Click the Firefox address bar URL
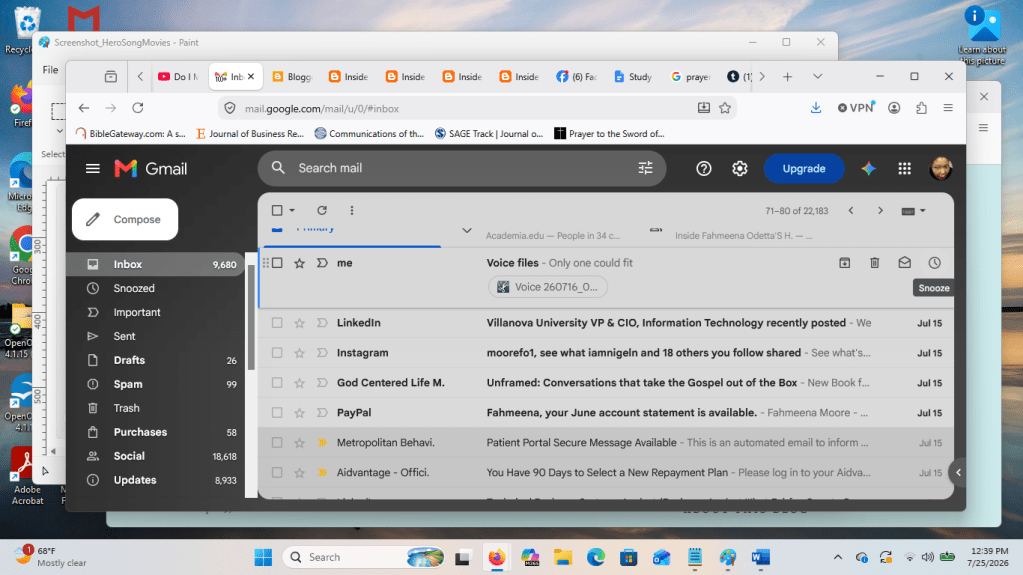 [x=322, y=108]
